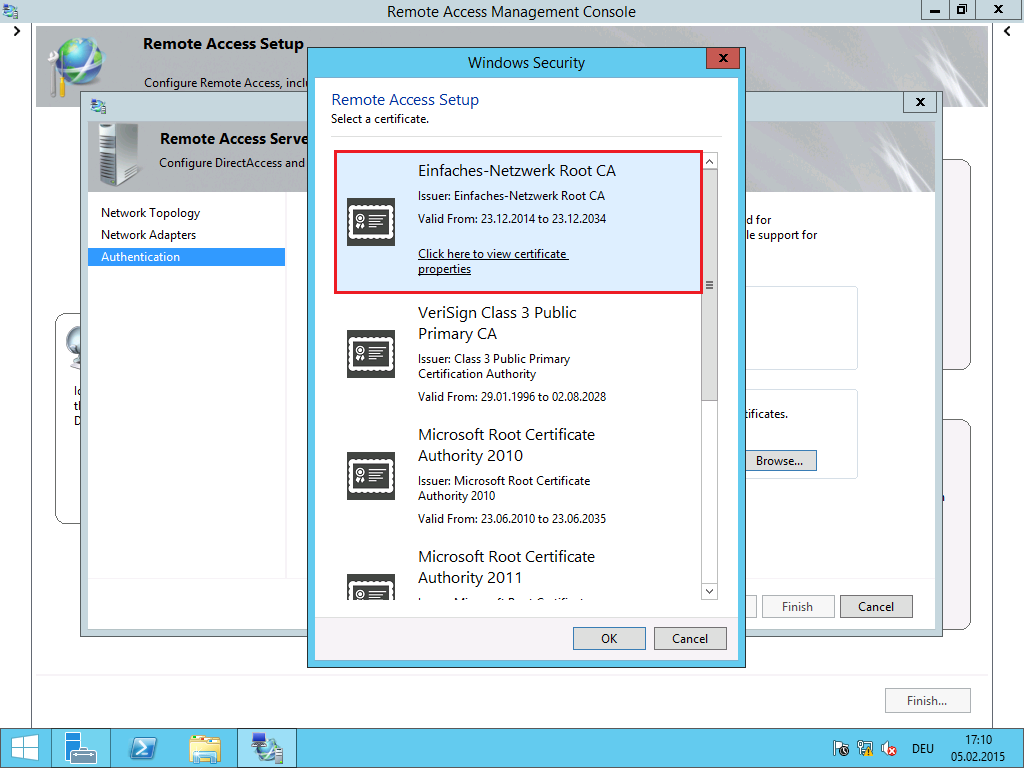The width and height of the screenshot is (1024, 768).
Task: Click scroll down arrow in certificate list
Action: click(709, 591)
